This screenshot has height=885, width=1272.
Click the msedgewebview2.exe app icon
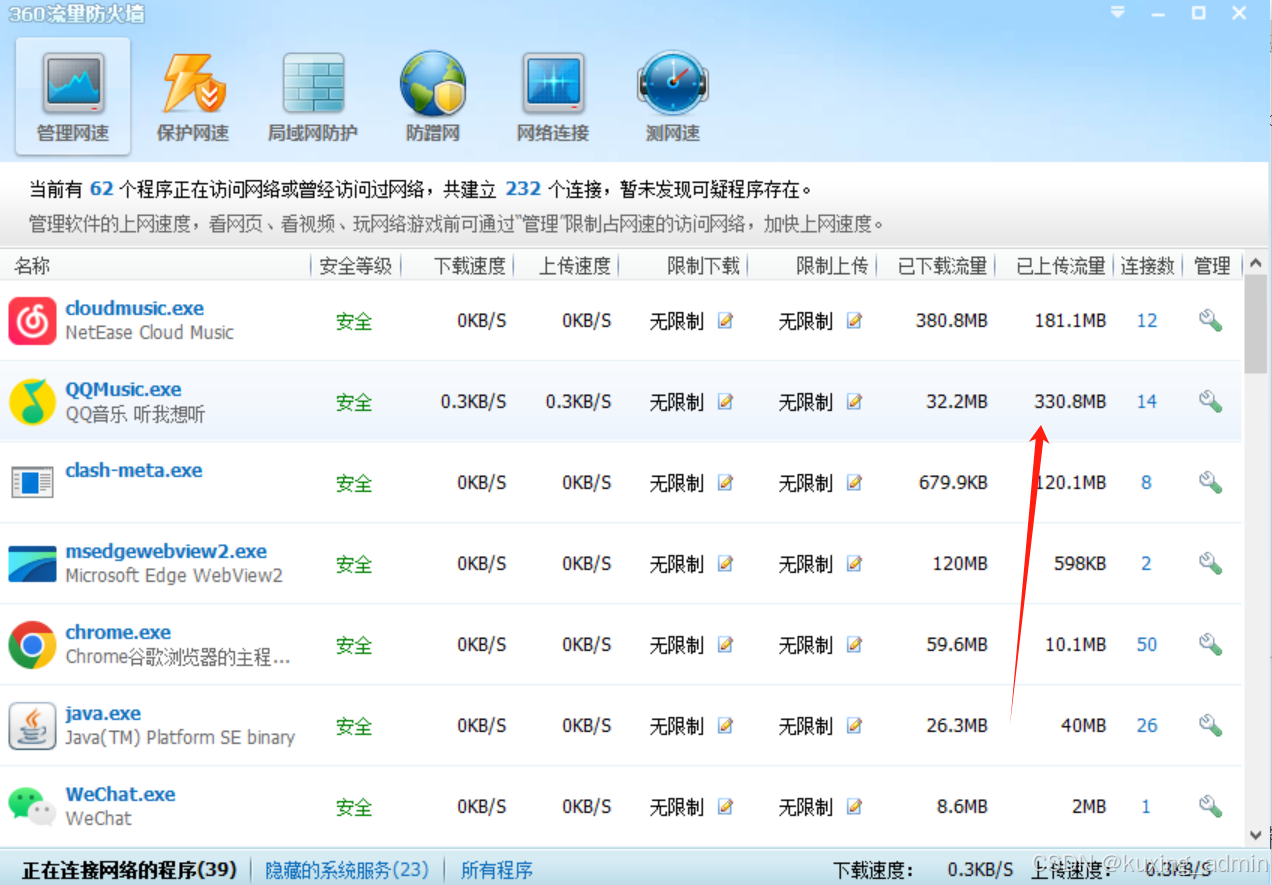coord(32,564)
